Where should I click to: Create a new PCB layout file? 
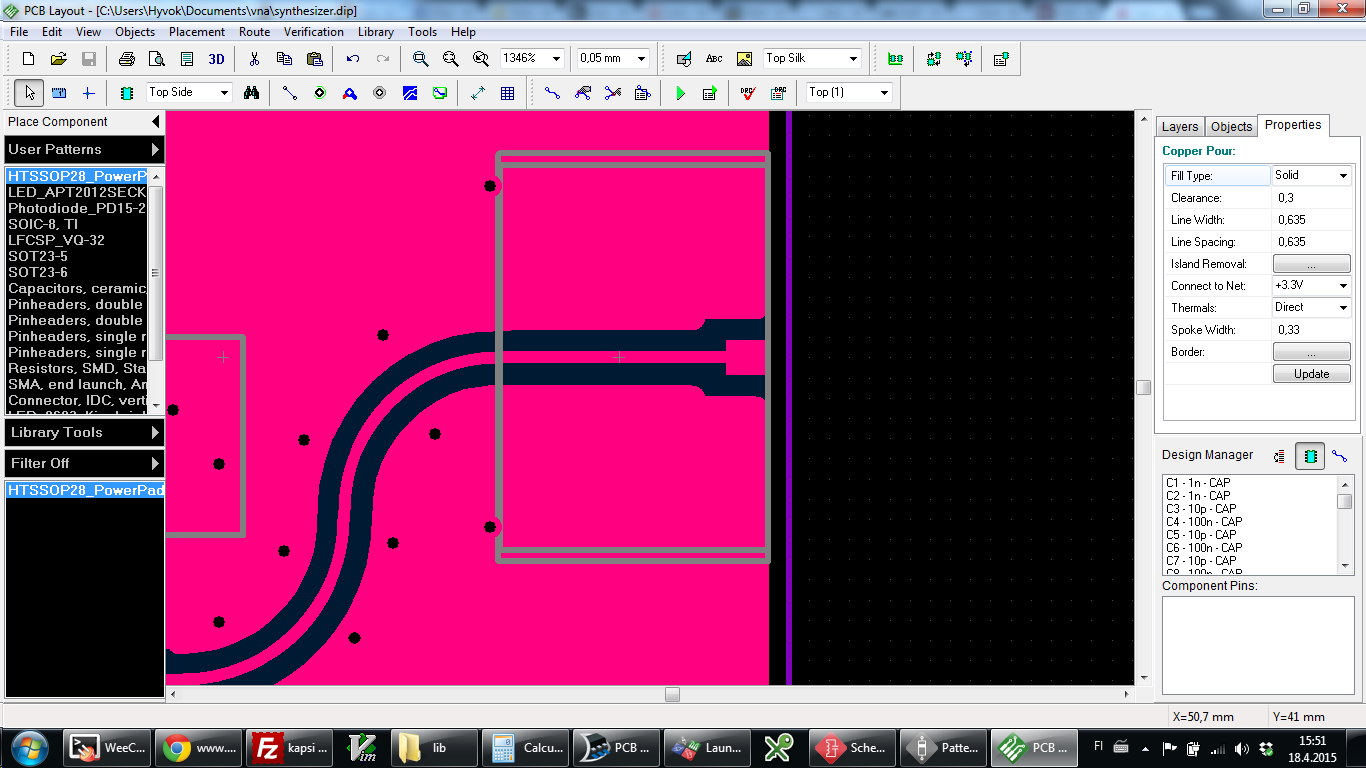click(28, 59)
